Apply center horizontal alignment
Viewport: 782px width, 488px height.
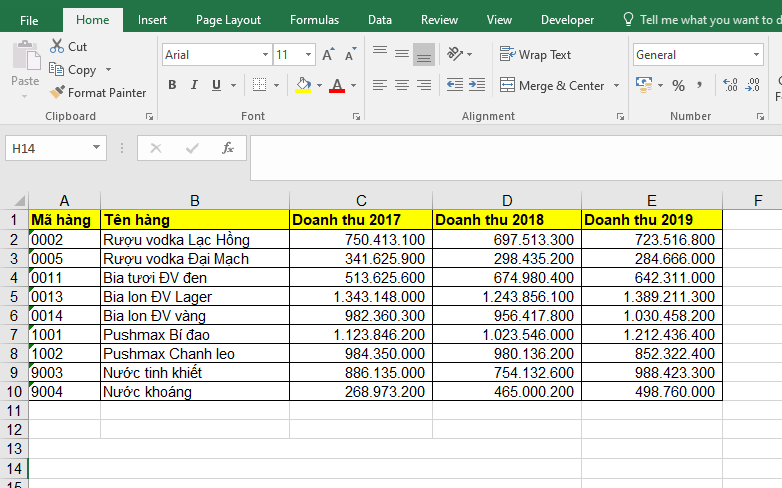[401, 85]
